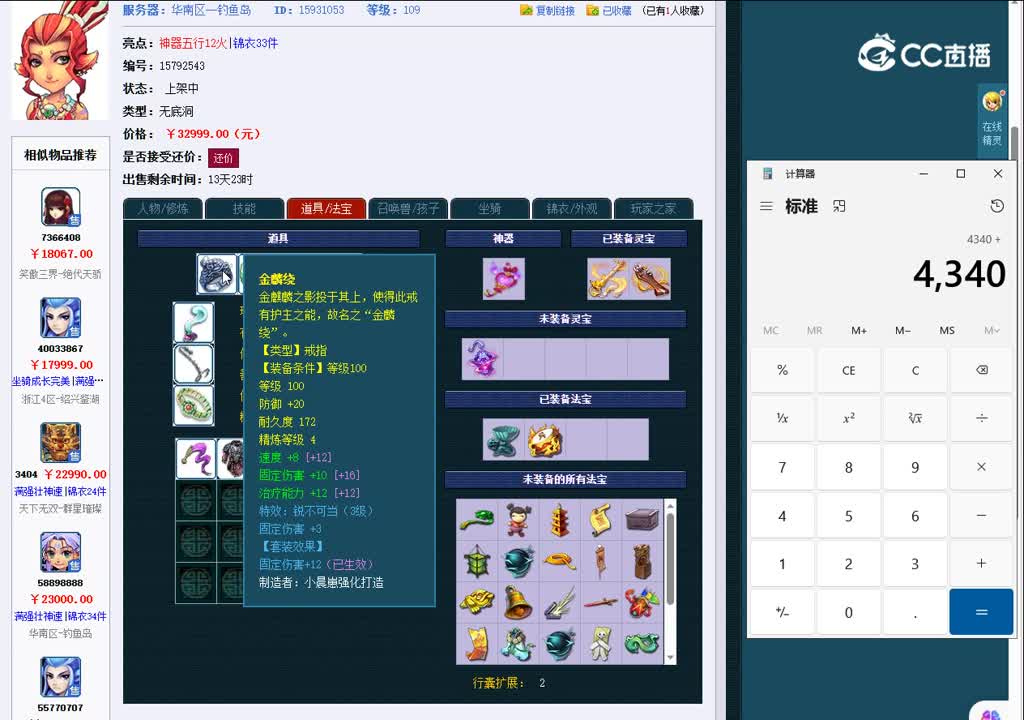This screenshot has width=1024, height=720.
Task: Open the 锦衣/外观 tab
Action: point(572,208)
